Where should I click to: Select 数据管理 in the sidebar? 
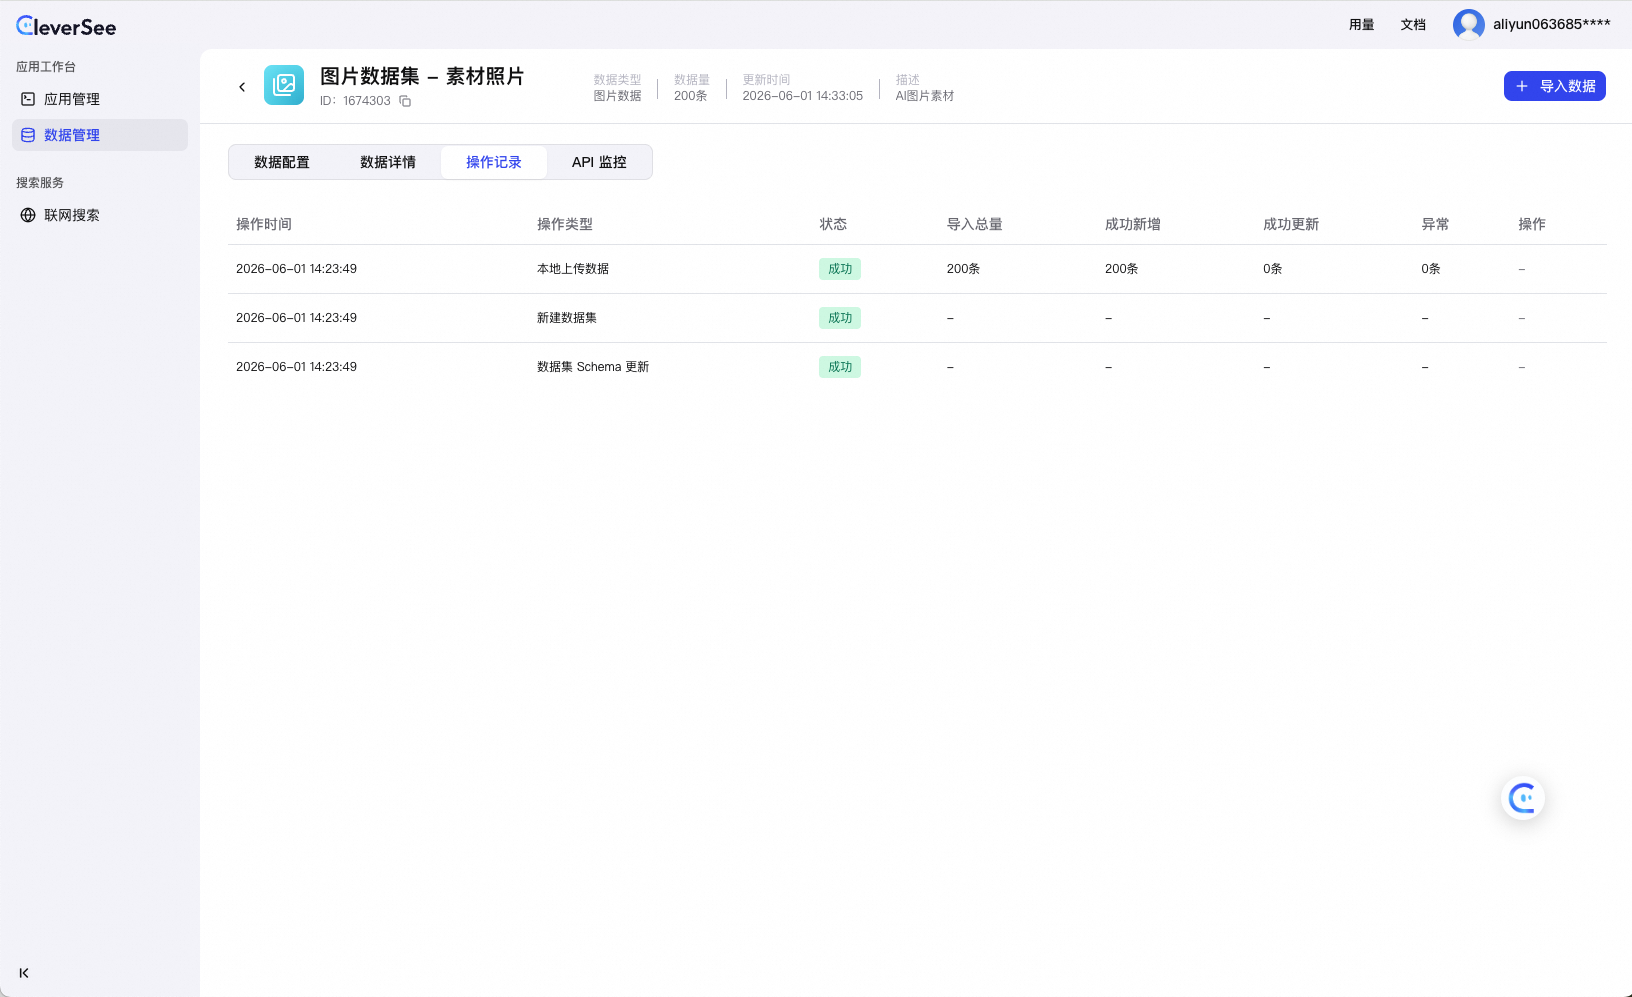100,135
